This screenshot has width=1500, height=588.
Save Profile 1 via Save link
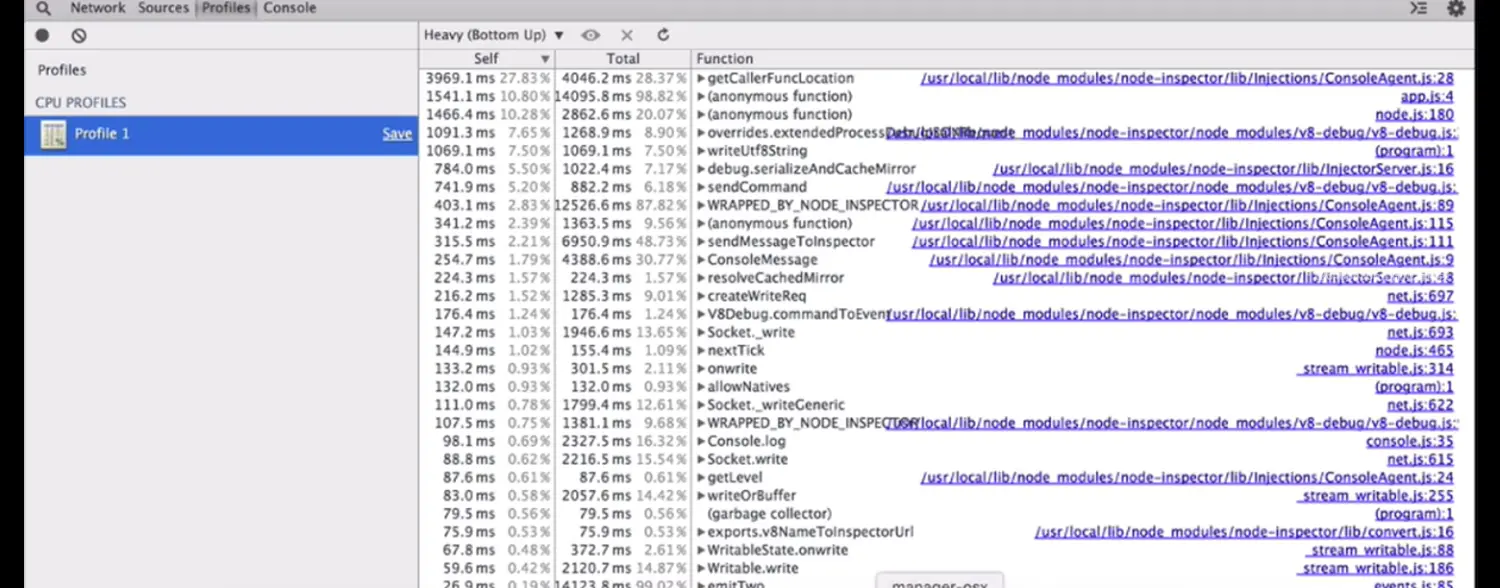pyautogui.click(x=397, y=134)
